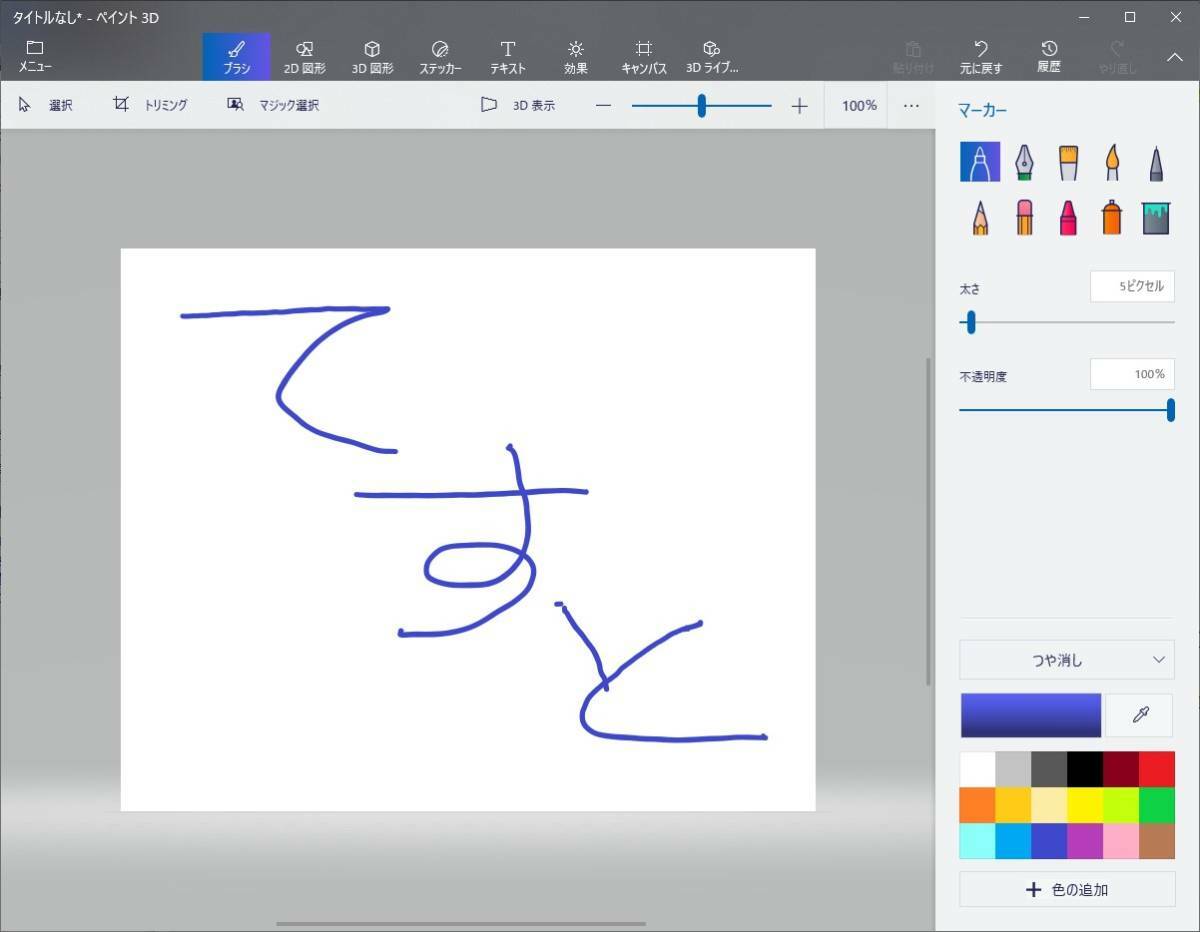Image resolution: width=1200 pixels, height=932 pixels.
Task: Click the 不透明度 opacity value field
Action: pos(1132,374)
